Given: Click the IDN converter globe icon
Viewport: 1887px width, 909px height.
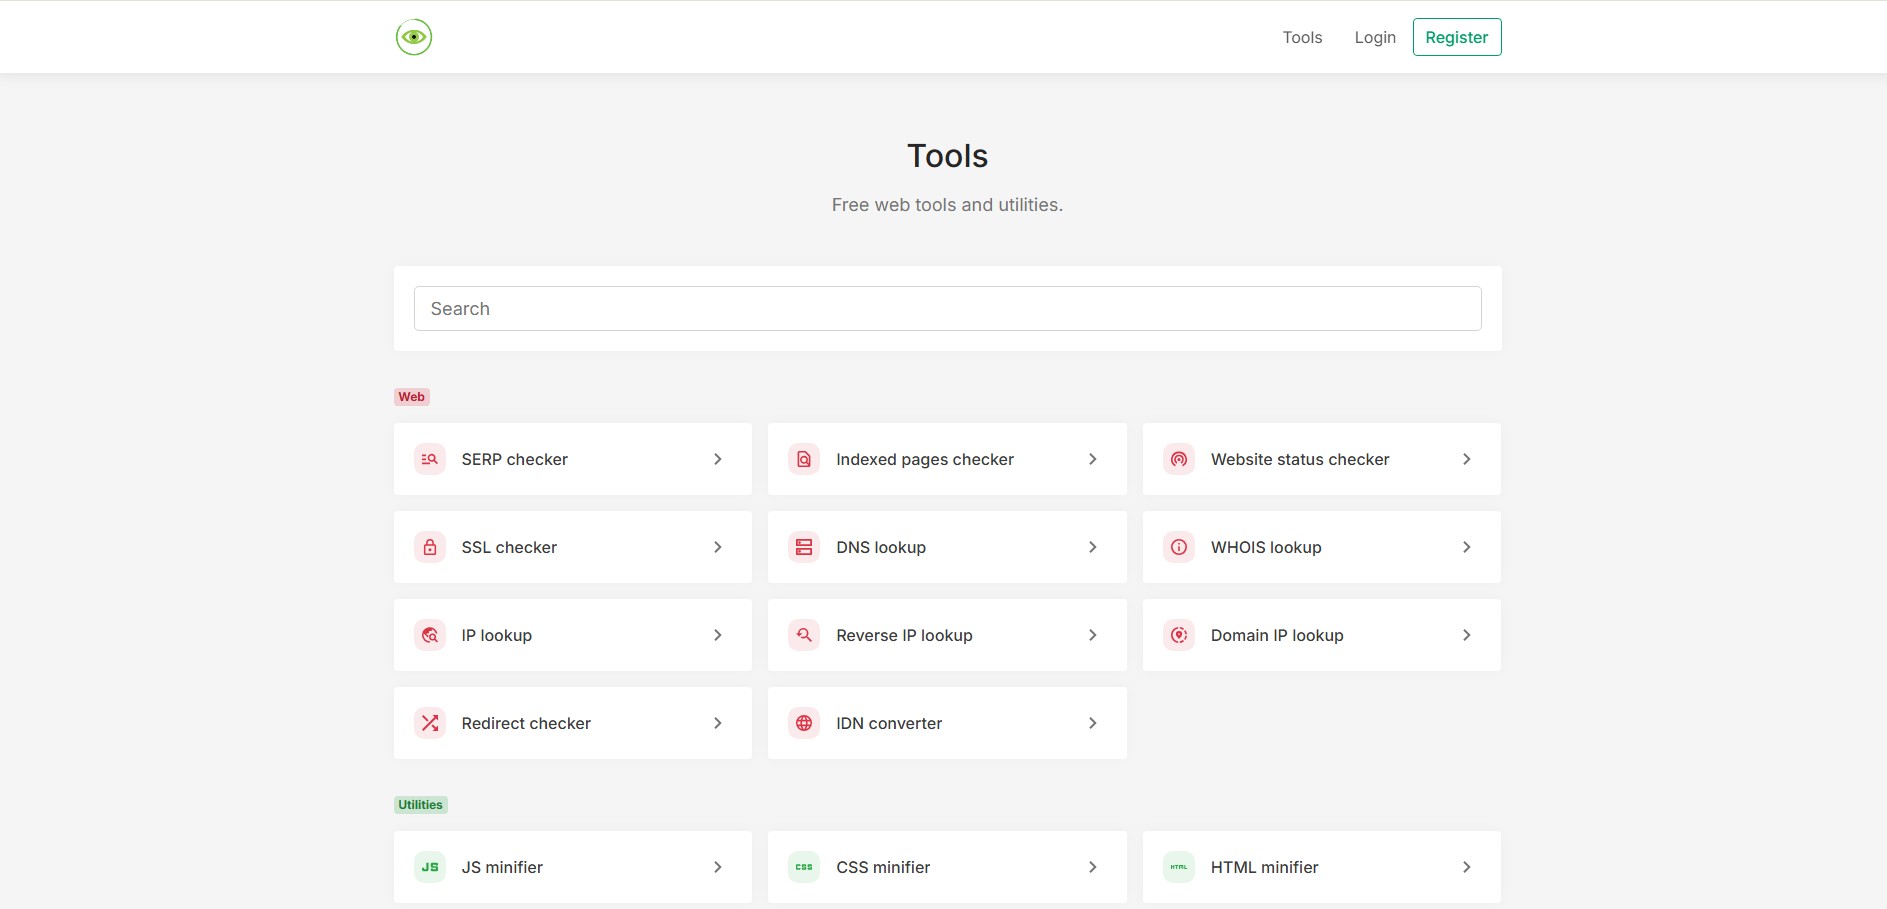Looking at the screenshot, I should [804, 723].
